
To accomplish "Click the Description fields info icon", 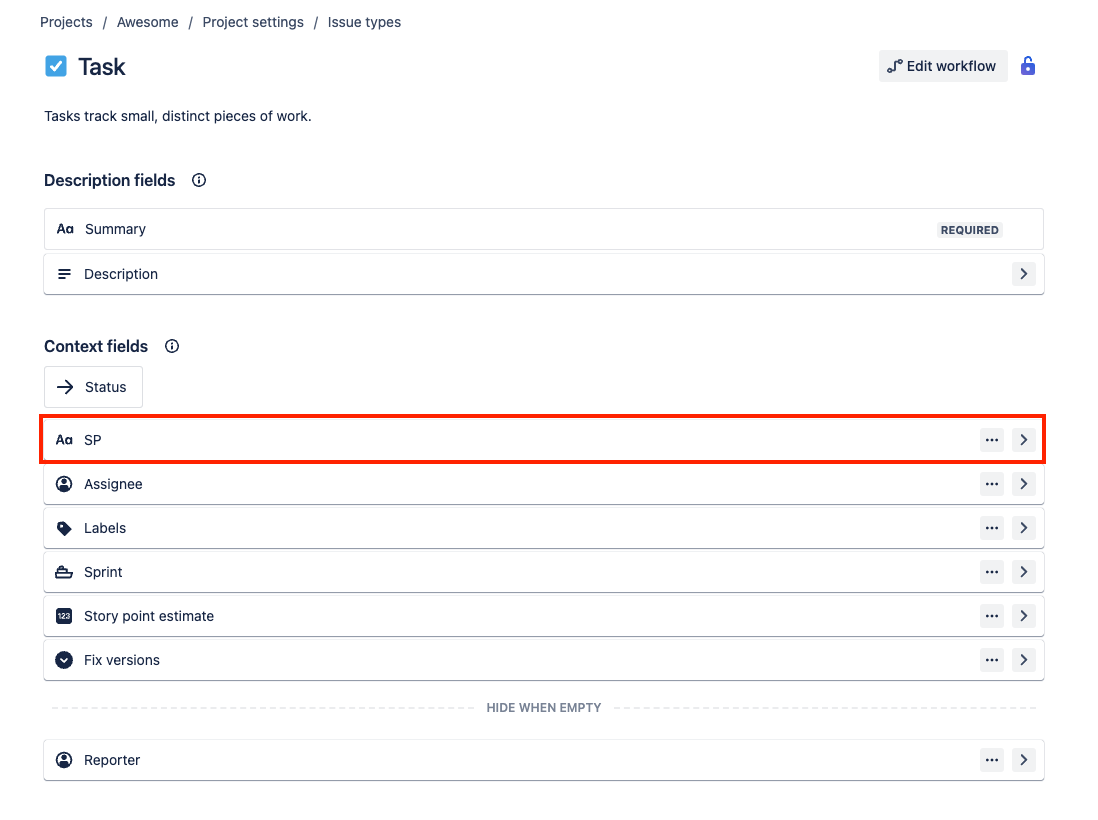I will point(198,180).
